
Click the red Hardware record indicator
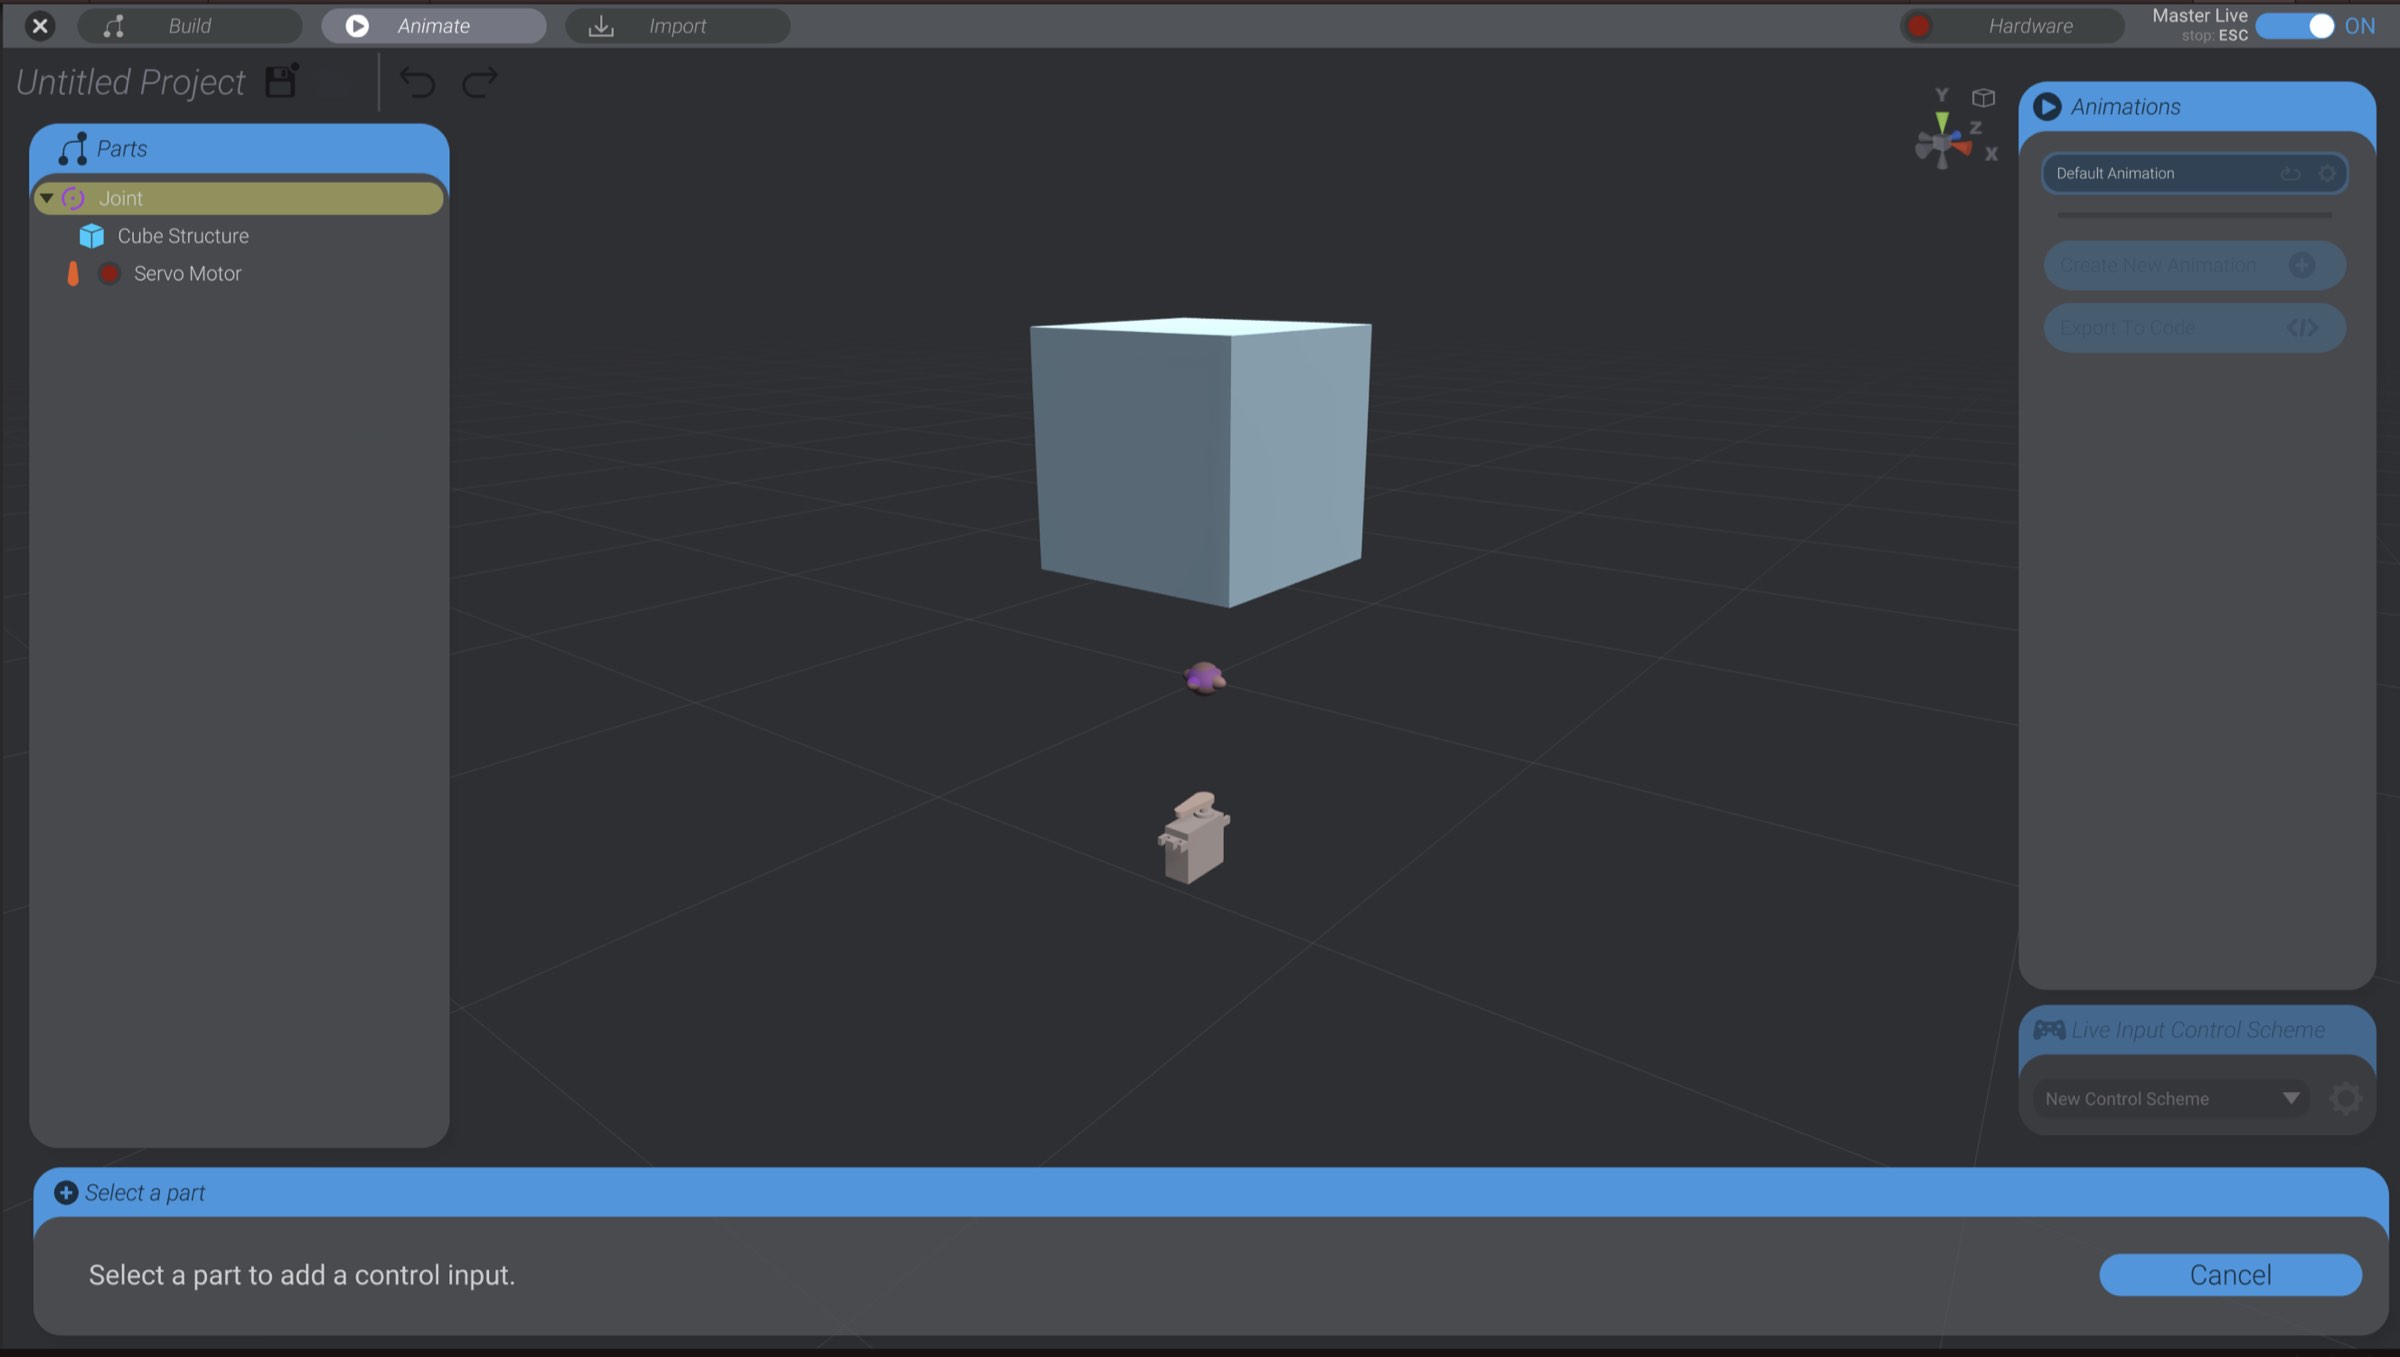(x=1919, y=26)
